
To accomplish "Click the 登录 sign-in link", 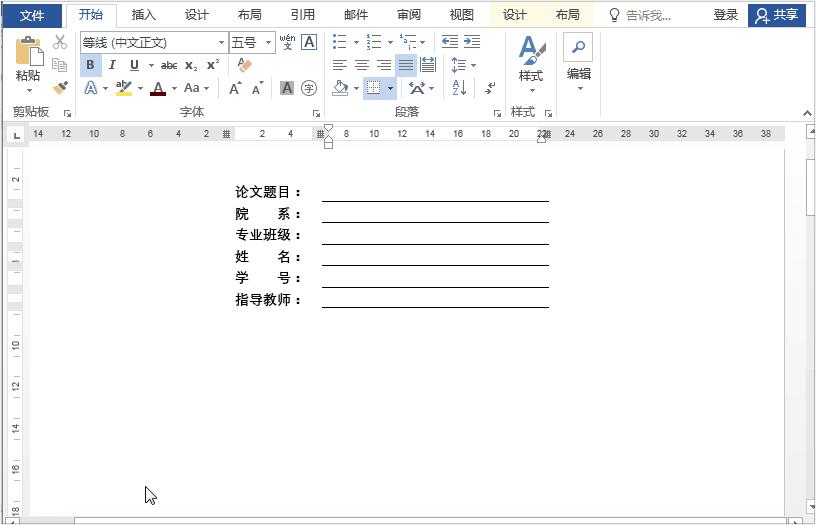I will [x=726, y=15].
